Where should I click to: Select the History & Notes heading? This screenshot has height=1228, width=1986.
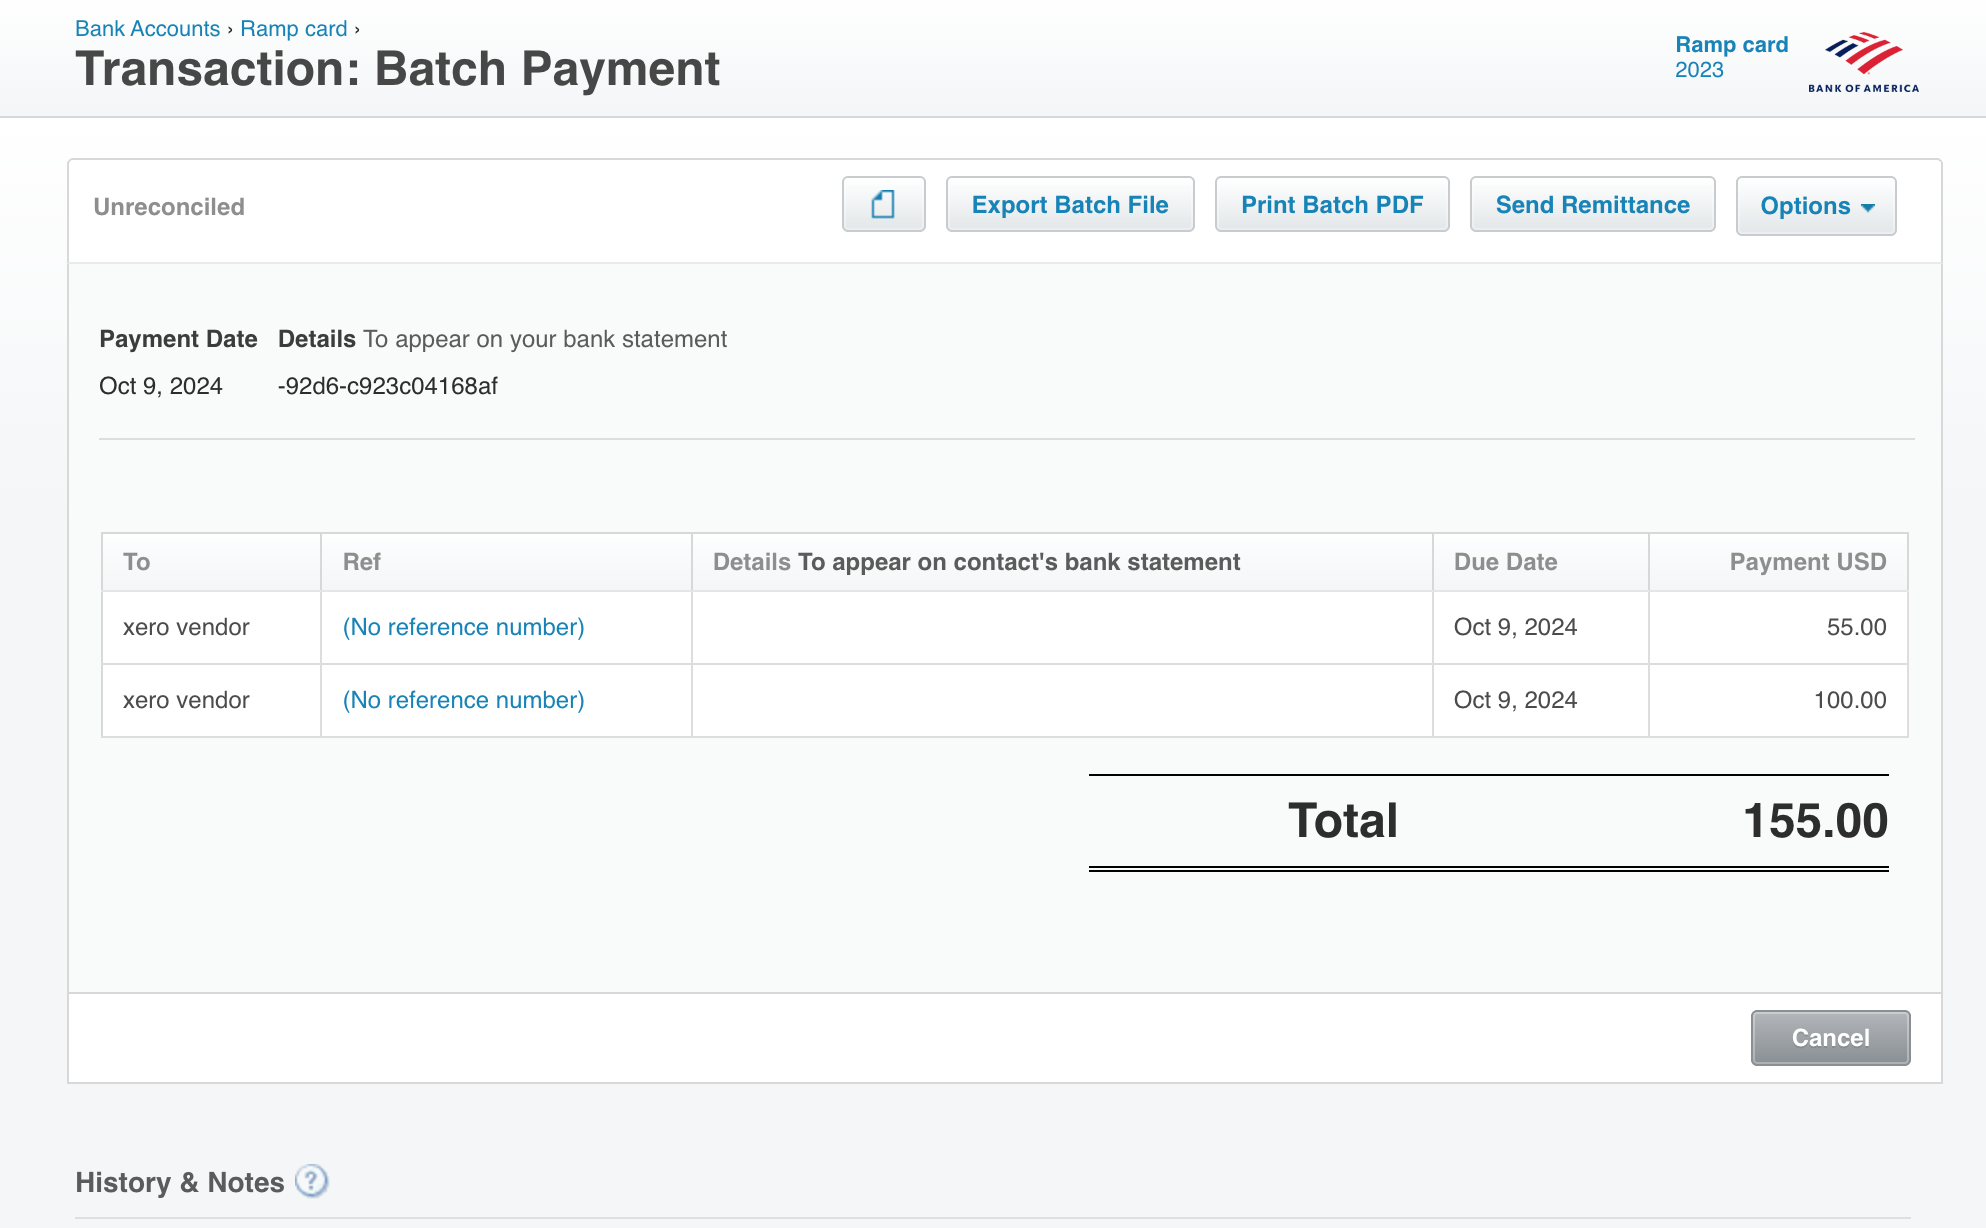pyautogui.click(x=180, y=1182)
